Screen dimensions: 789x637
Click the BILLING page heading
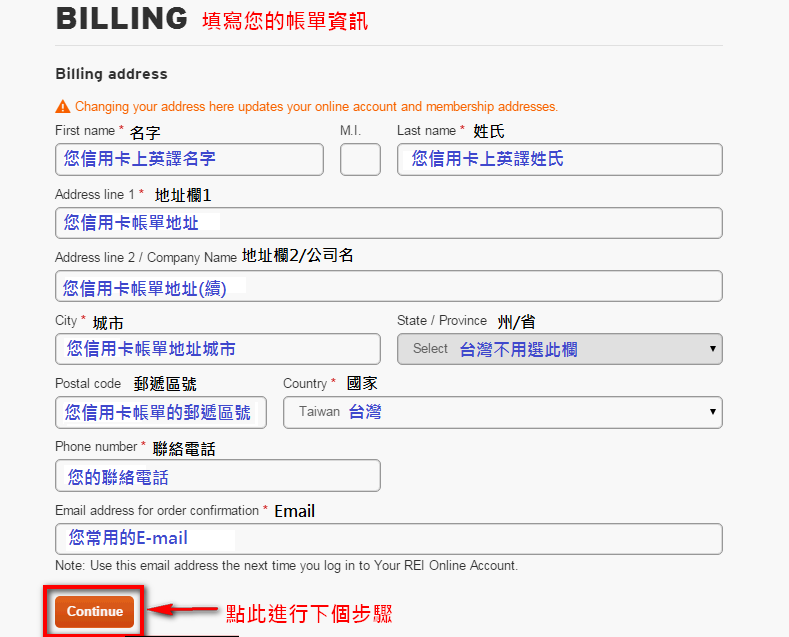(122, 19)
